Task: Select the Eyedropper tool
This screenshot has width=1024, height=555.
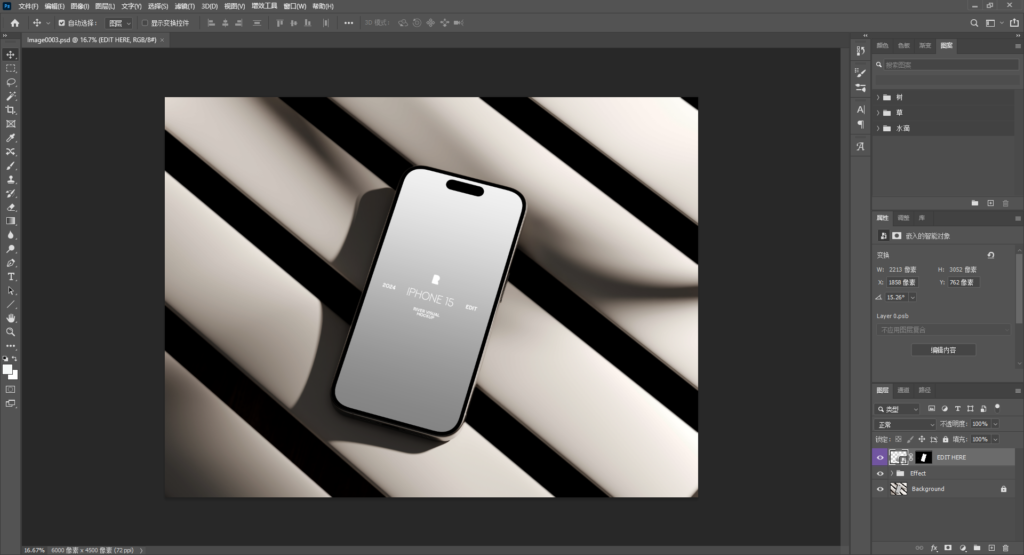Action: [10, 138]
